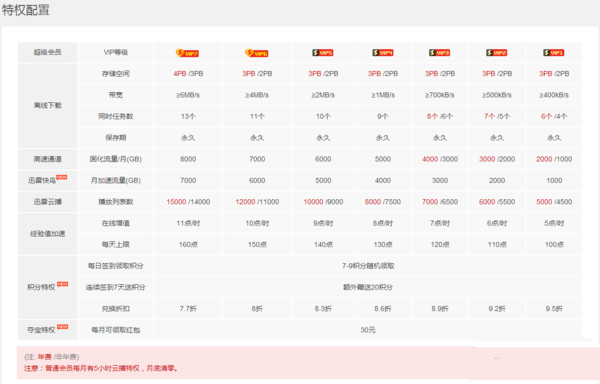The image size is (600, 384).
Task: Click the NEW tag beside 积分特权
Action: click(x=62, y=284)
